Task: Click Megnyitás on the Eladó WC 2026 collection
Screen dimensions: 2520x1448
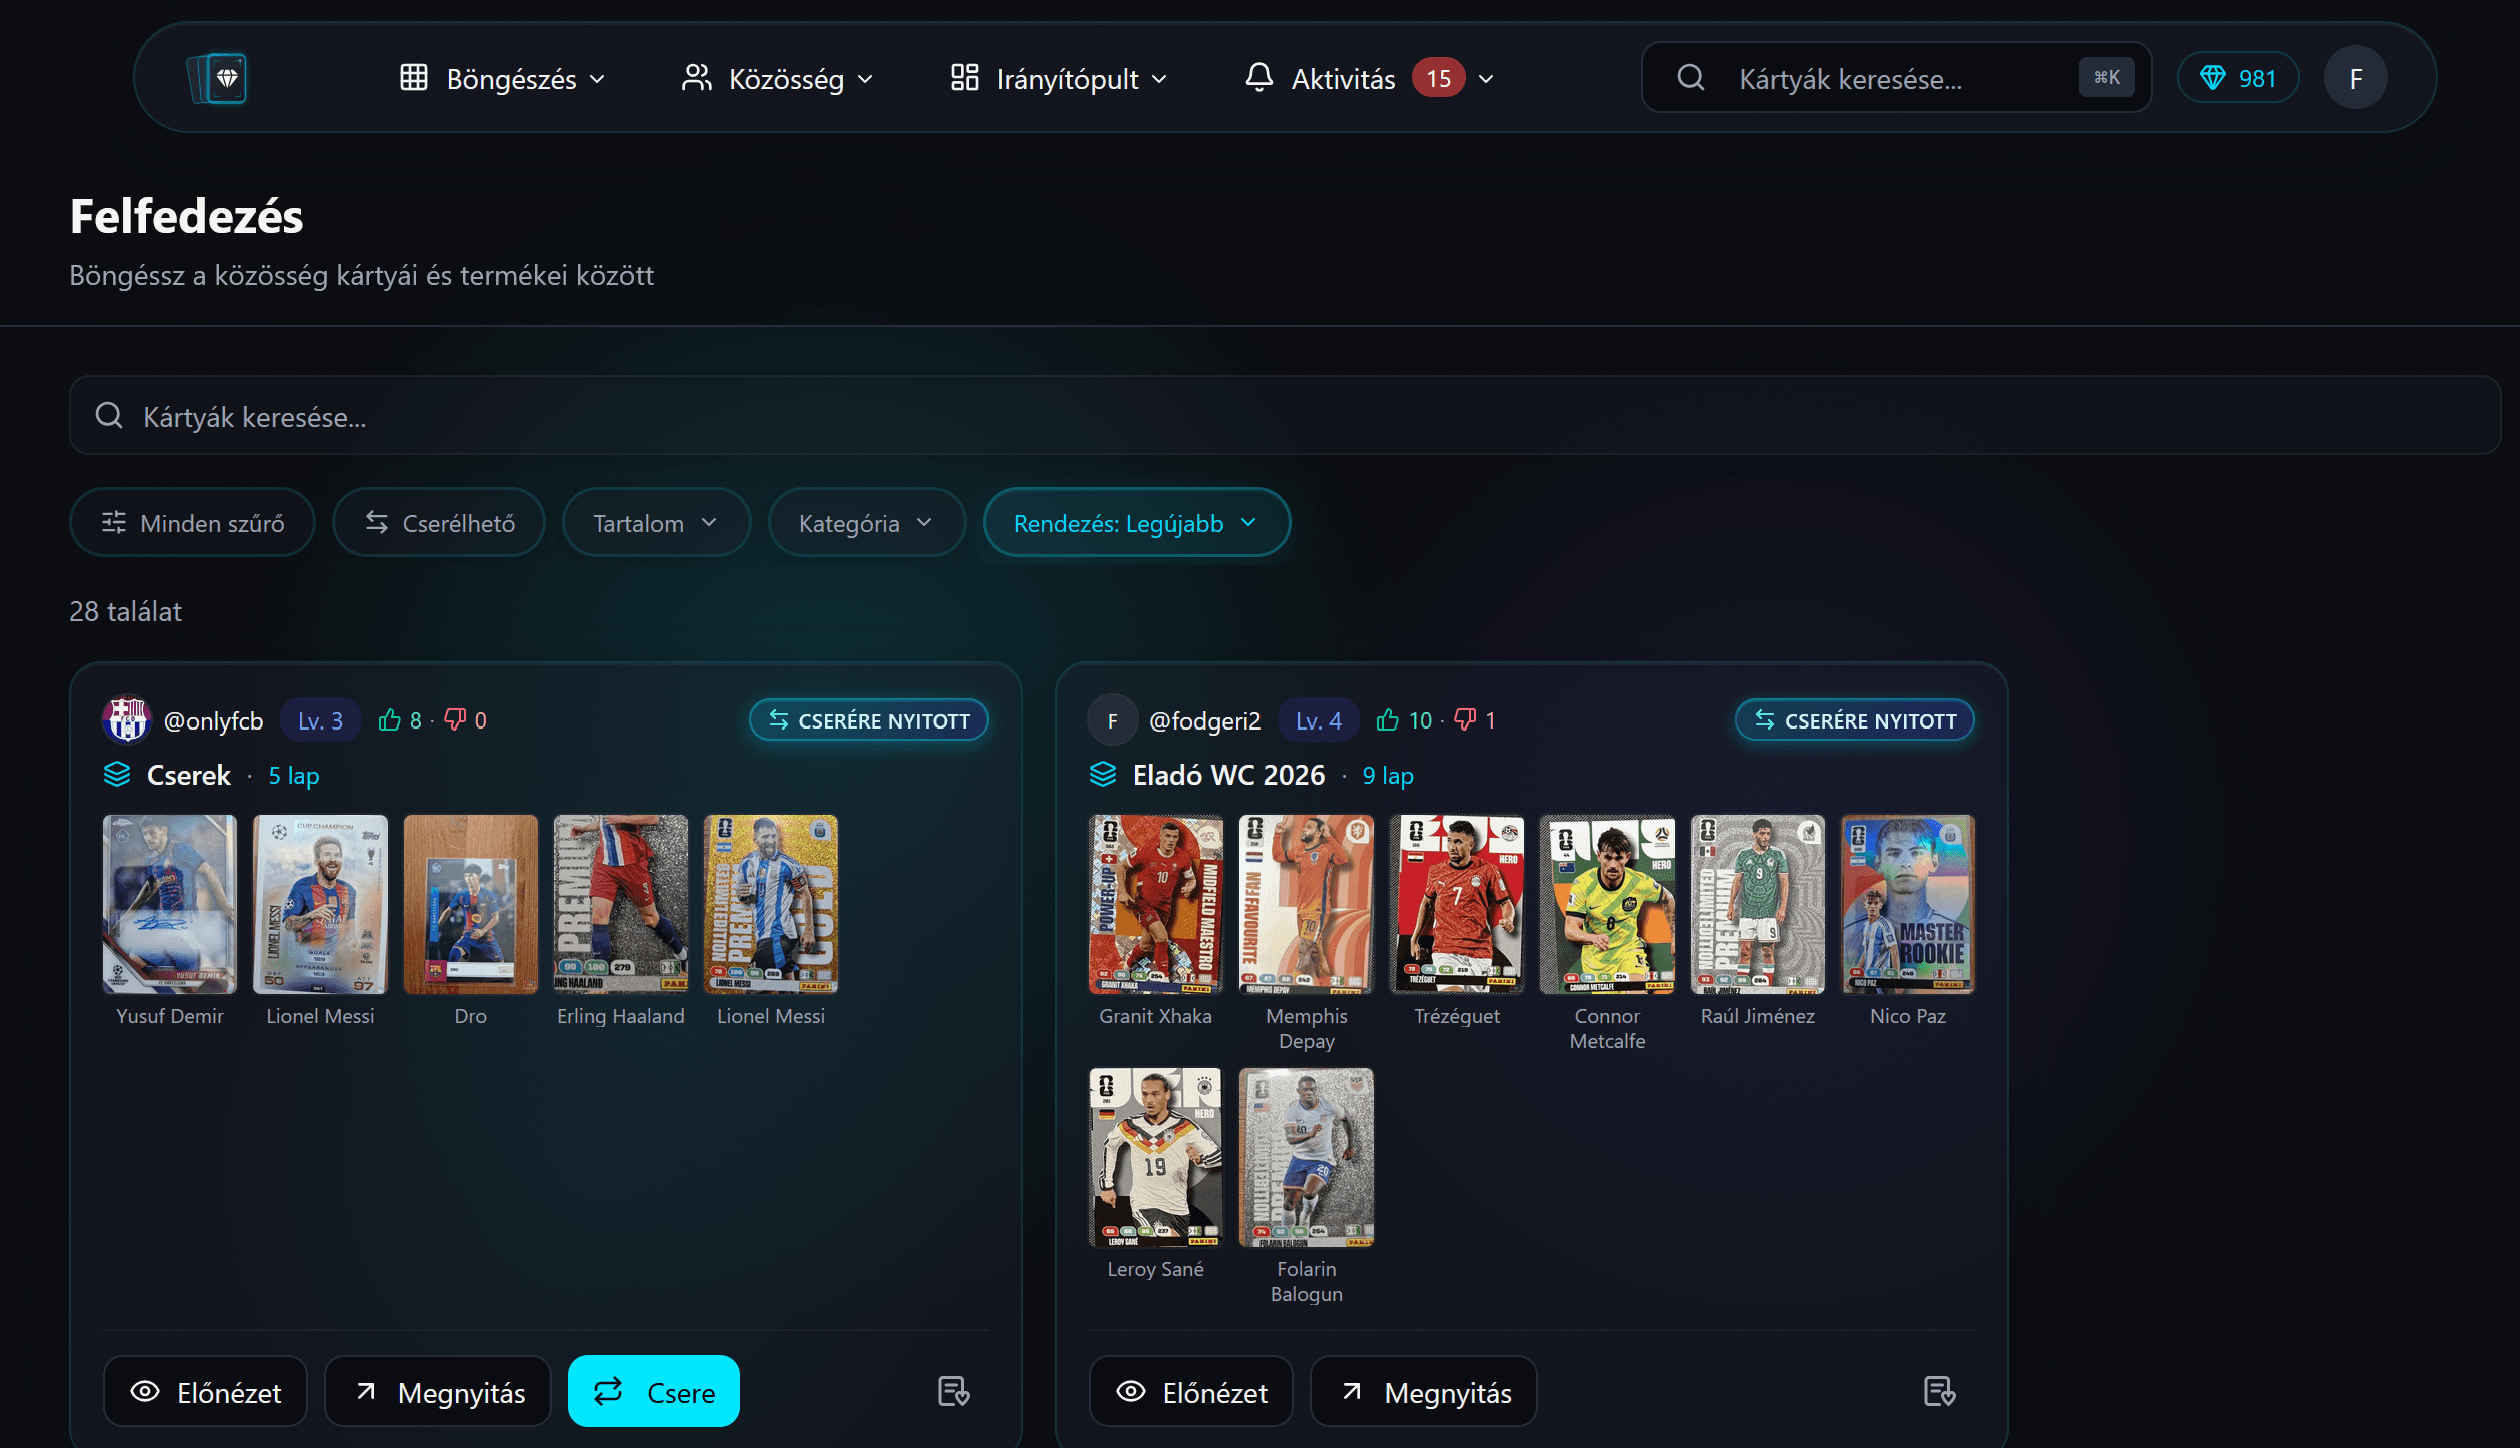Action: [1424, 1391]
